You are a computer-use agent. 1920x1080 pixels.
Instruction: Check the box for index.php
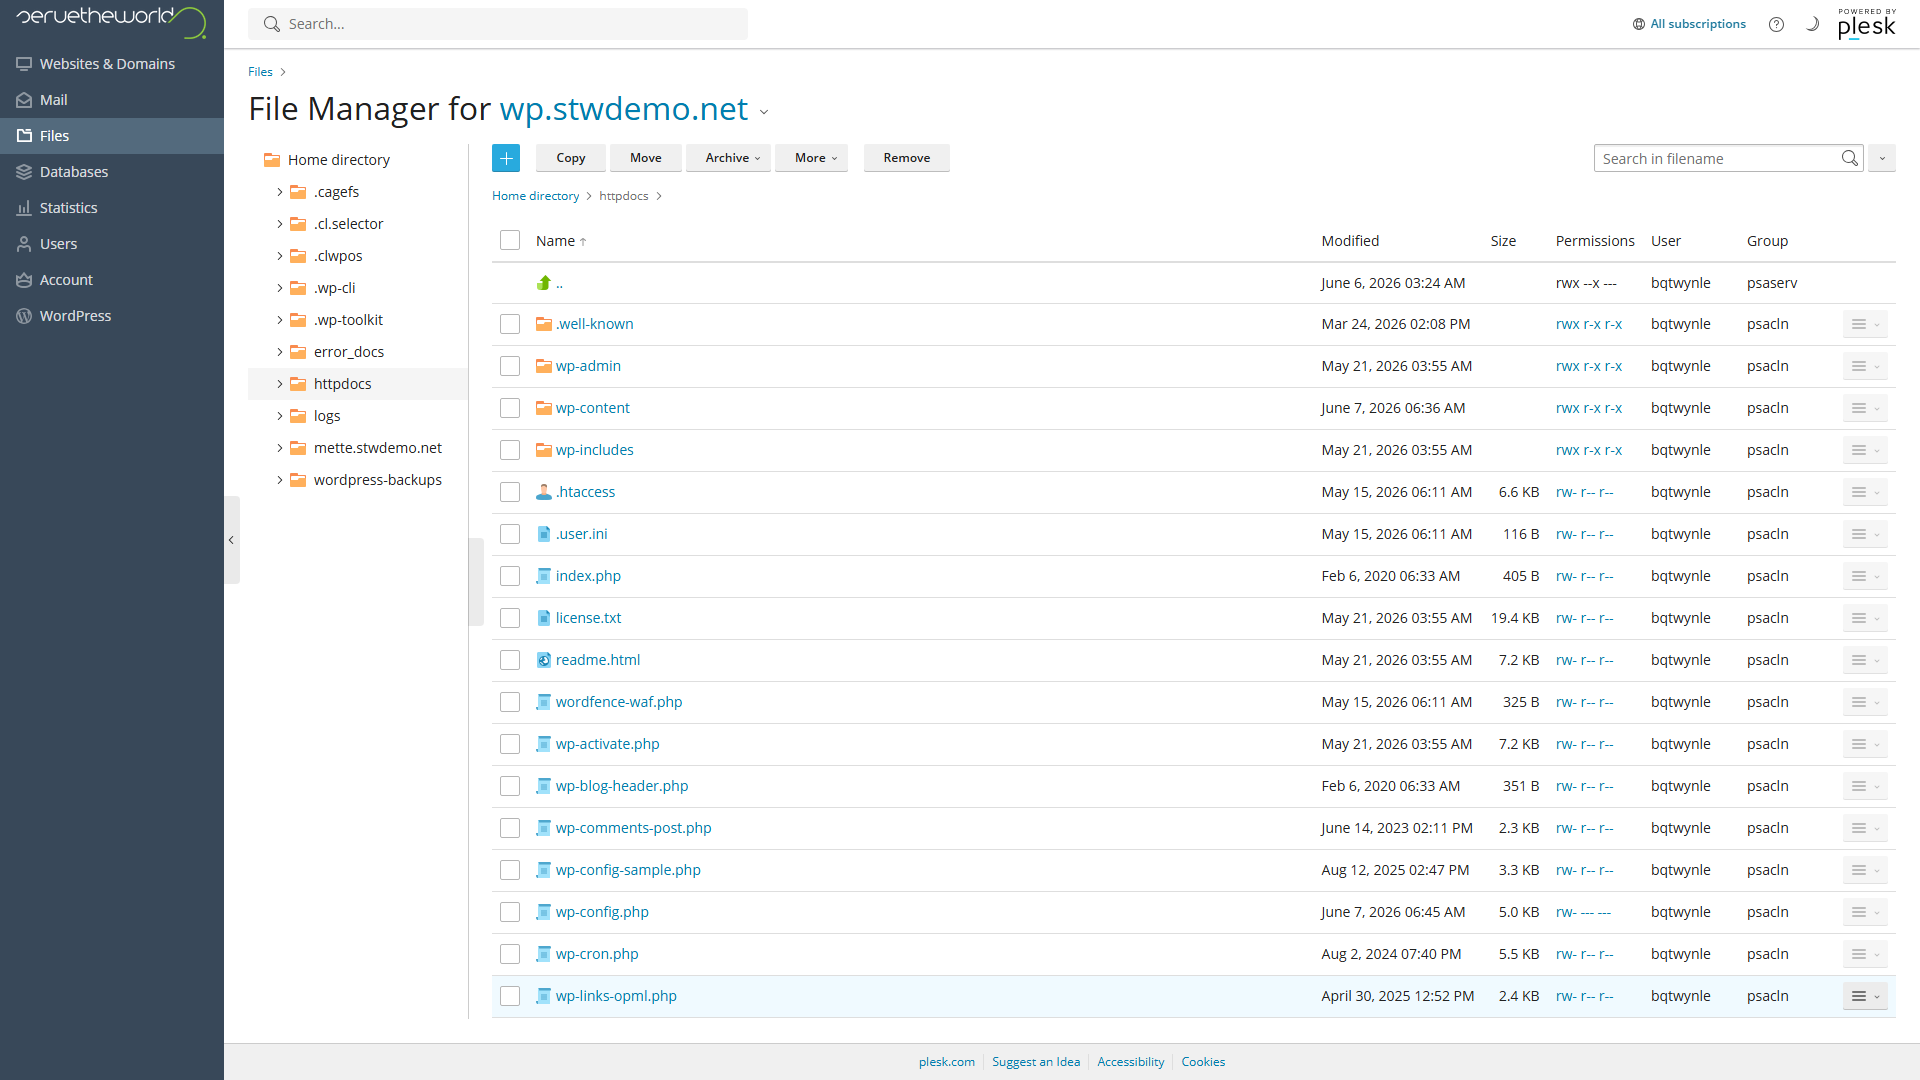point(510,576)
